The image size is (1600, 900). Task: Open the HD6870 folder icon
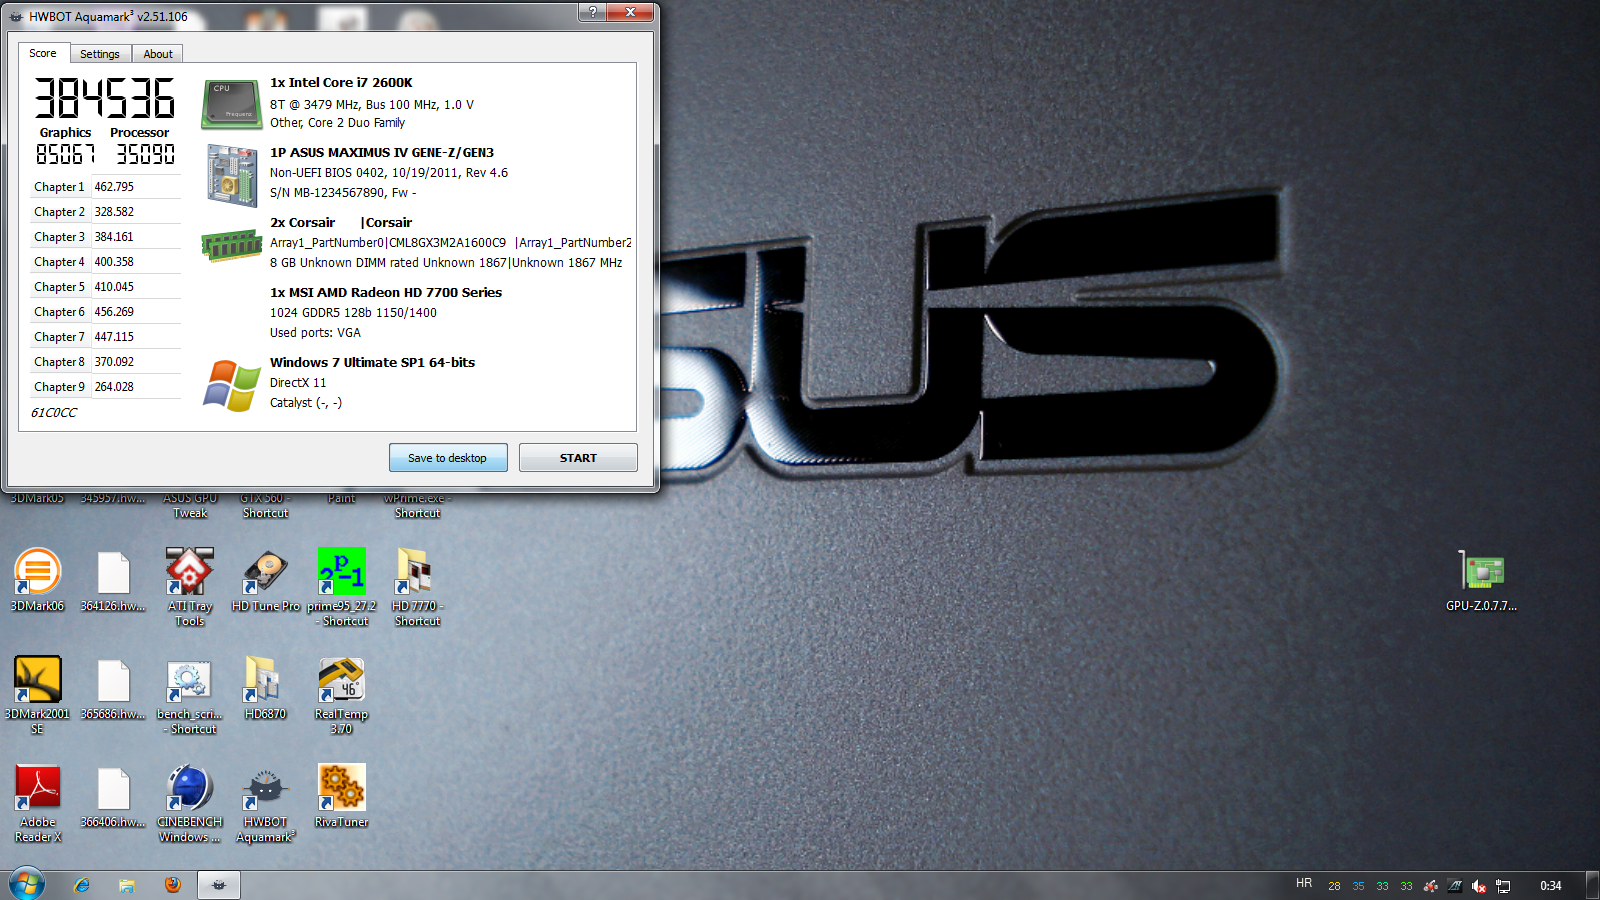[x=266, y=688]
